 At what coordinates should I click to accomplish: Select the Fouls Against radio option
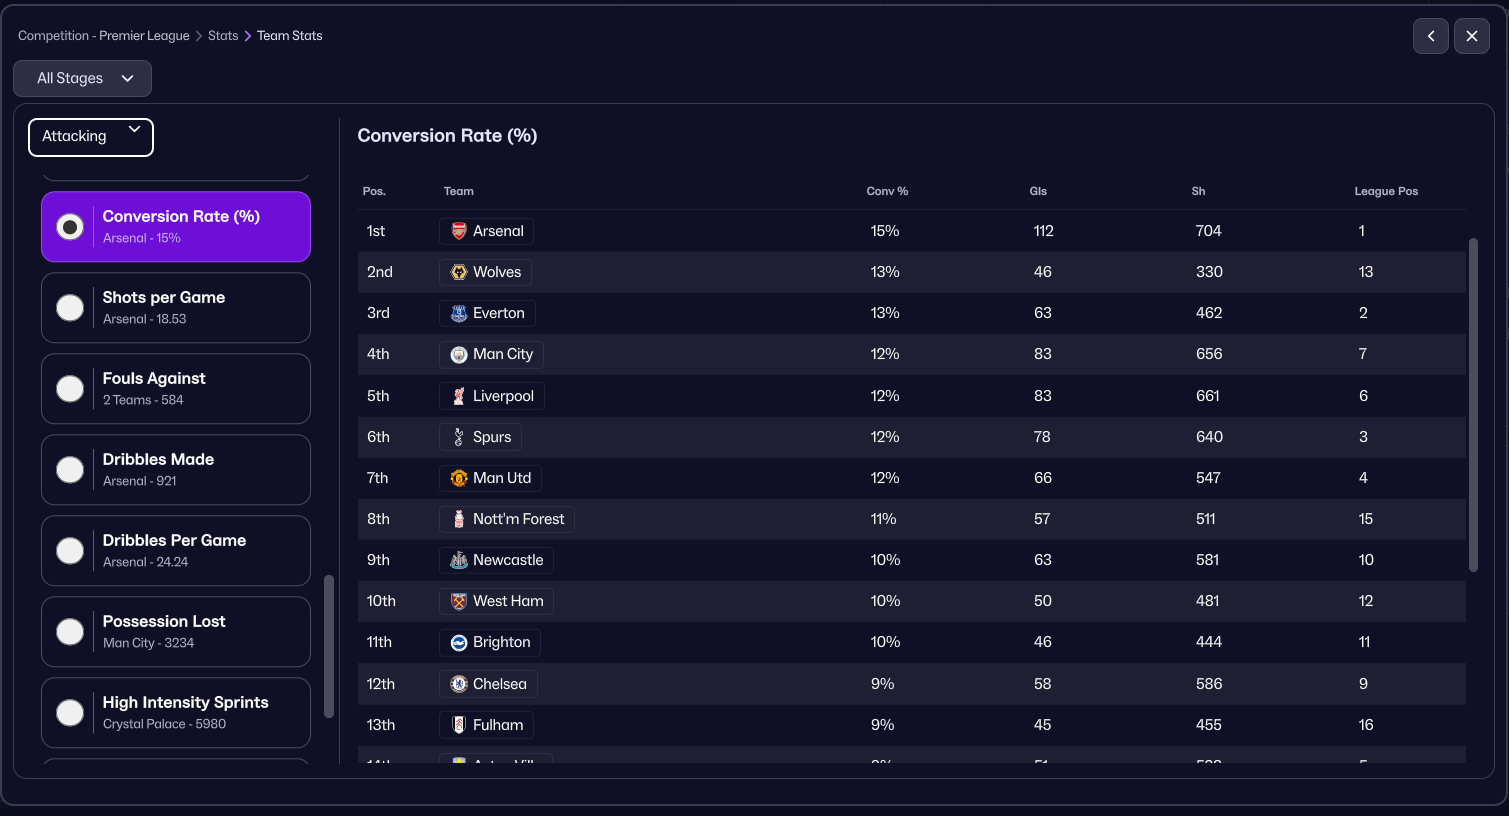click(x=70, y=389)
